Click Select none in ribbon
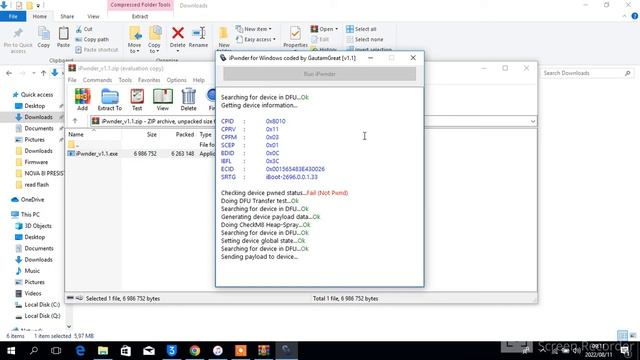Viewport: 640px width, 360px height. [364, 39]
